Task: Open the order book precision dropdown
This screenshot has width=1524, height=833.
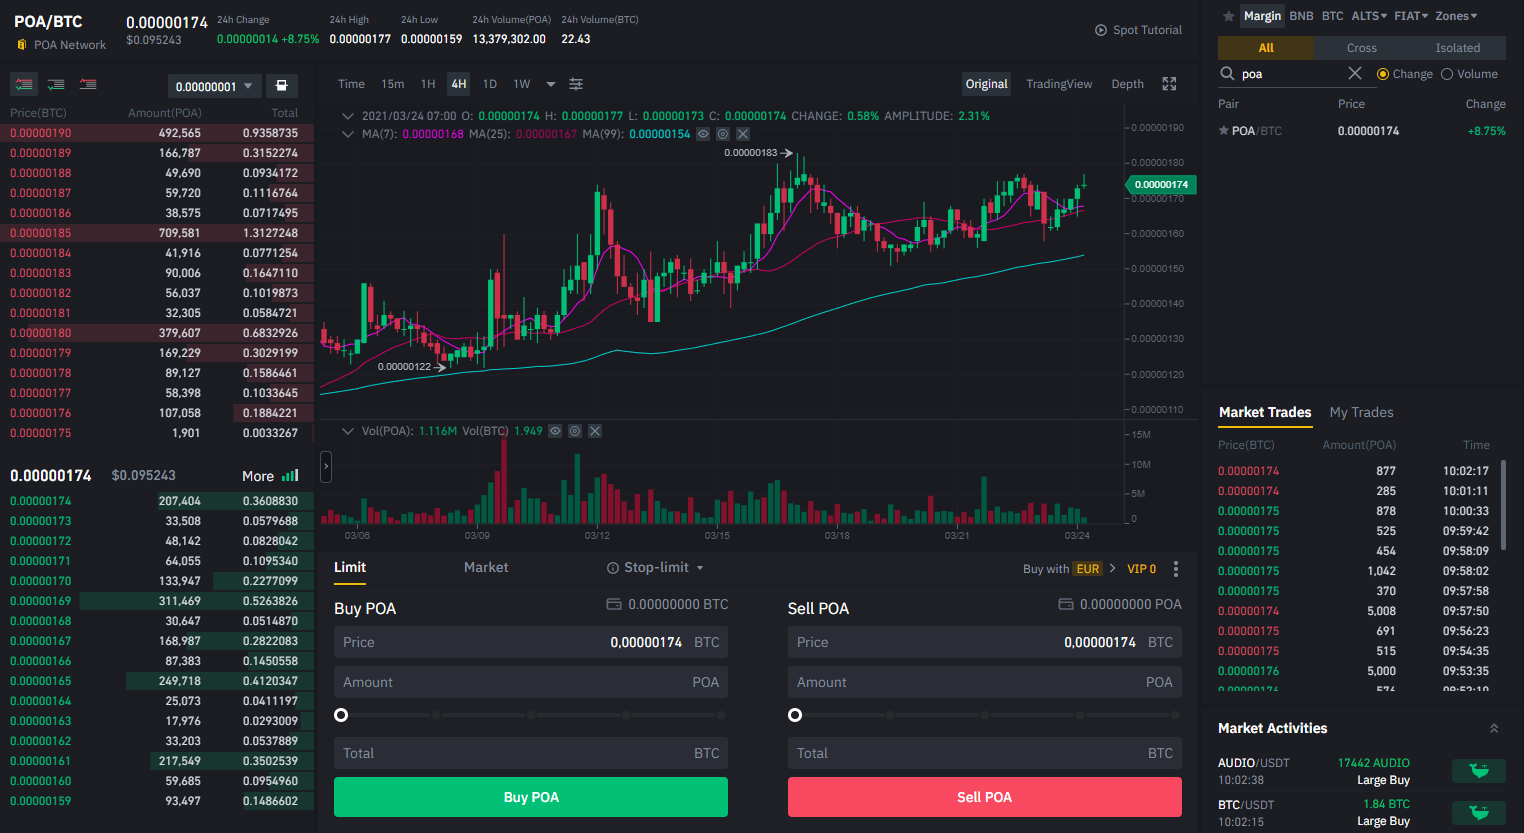Action: 214,86
